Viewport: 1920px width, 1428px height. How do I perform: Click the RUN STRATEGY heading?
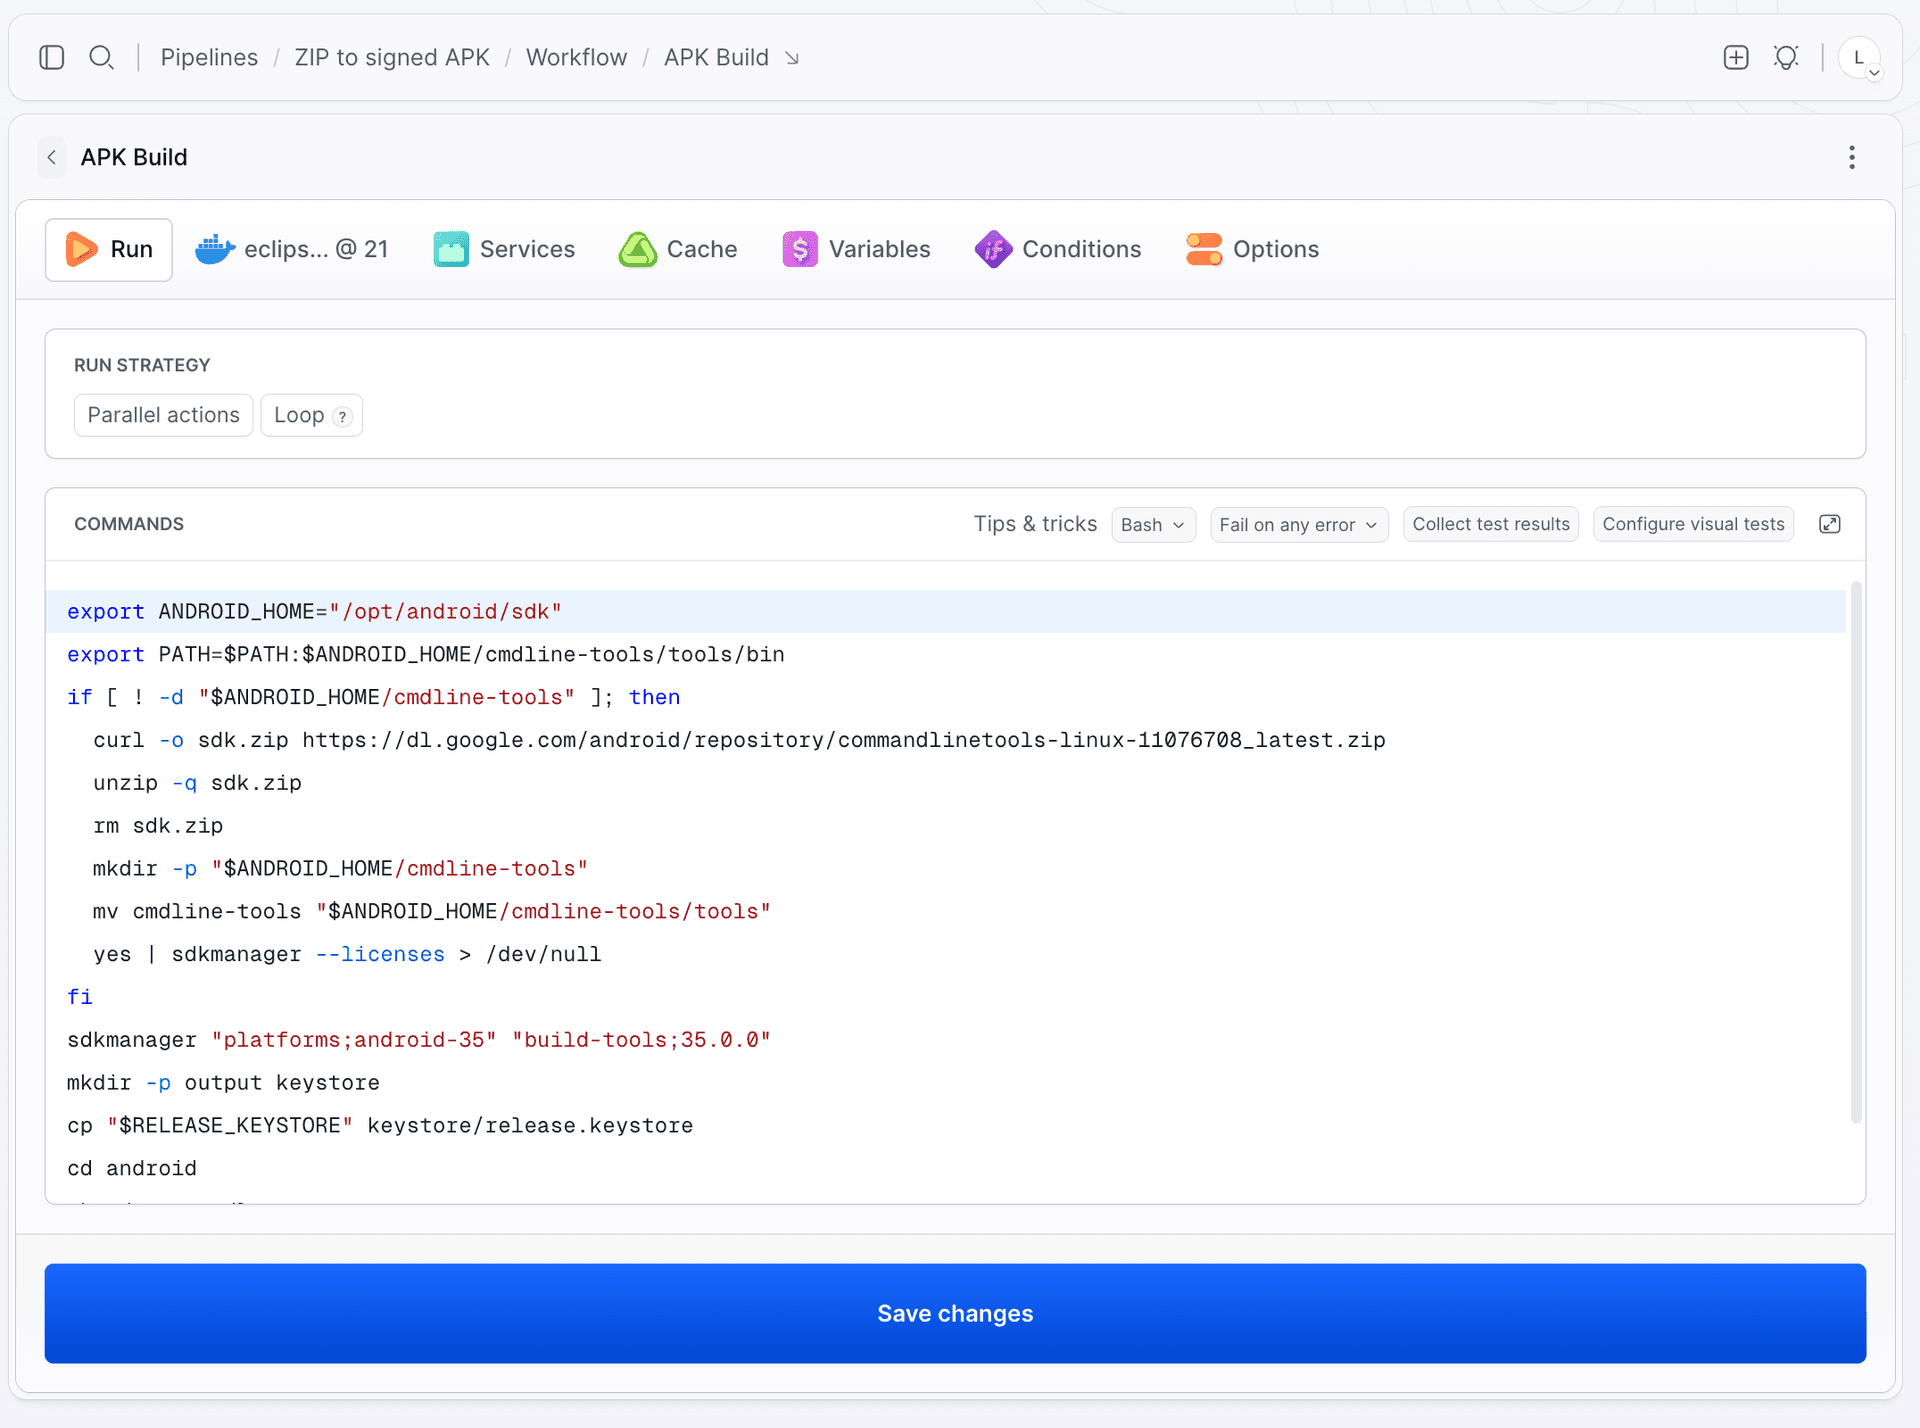tap(142, 365)
